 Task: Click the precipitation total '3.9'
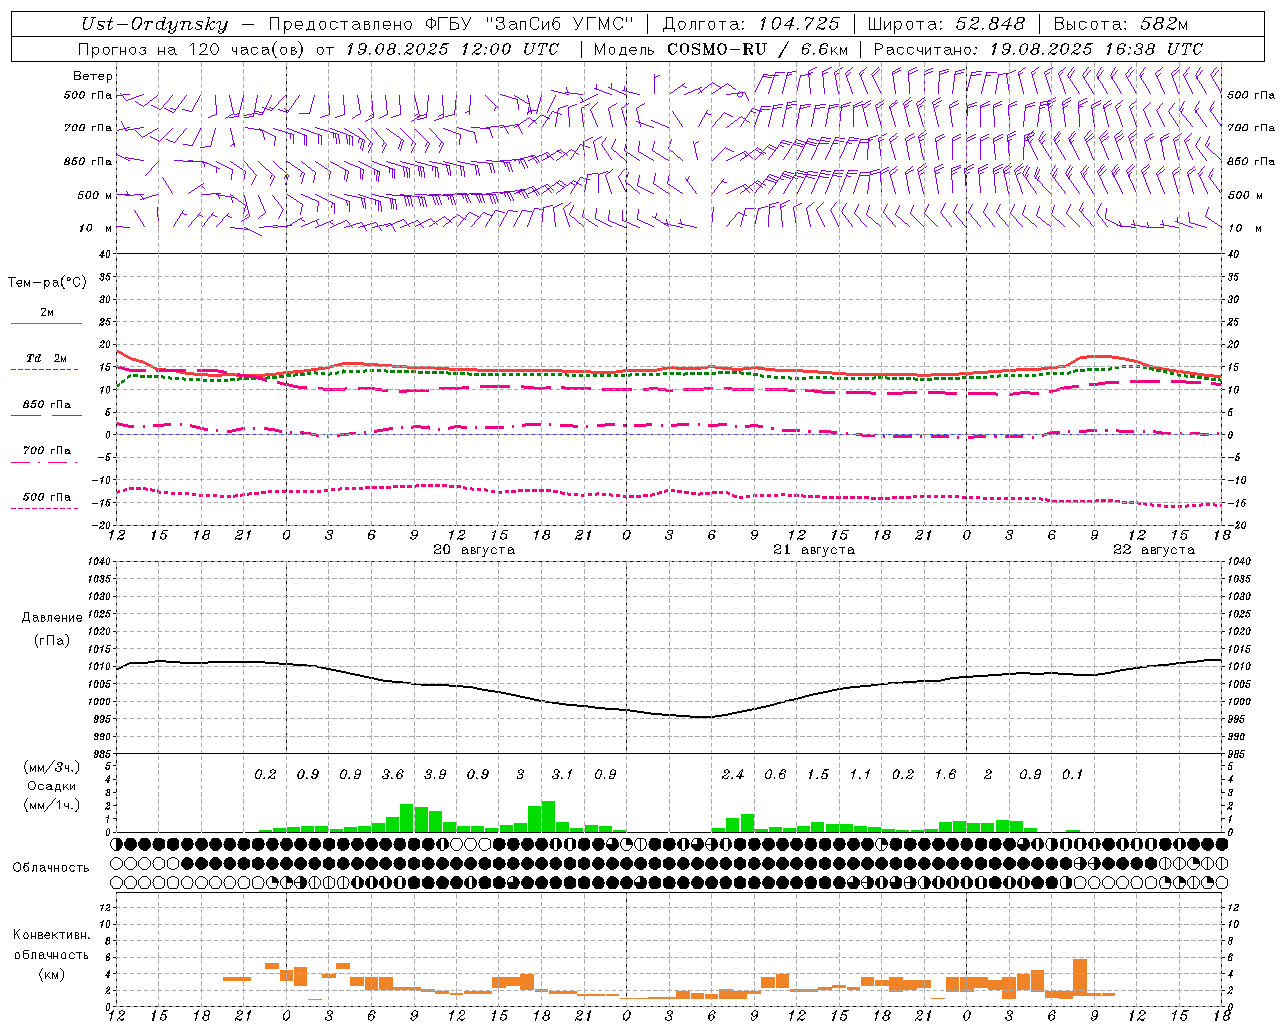click(435, 774)
